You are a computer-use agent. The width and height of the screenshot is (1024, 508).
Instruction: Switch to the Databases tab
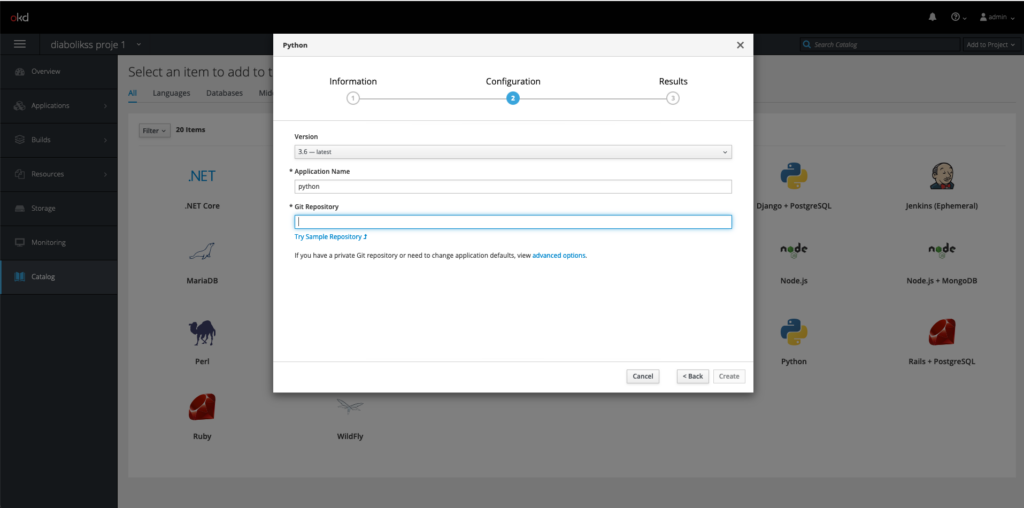click(224, 93)
